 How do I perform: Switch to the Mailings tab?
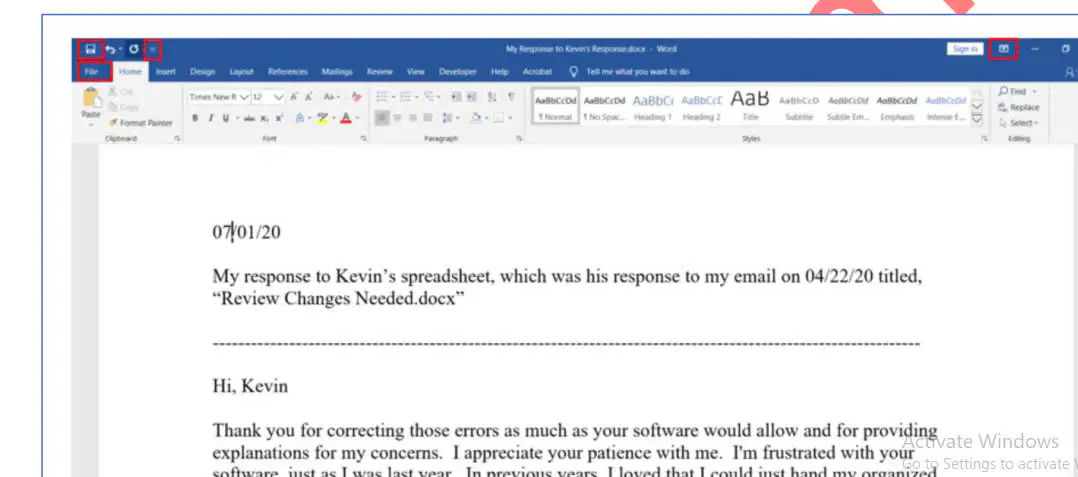tap(337, 71)
